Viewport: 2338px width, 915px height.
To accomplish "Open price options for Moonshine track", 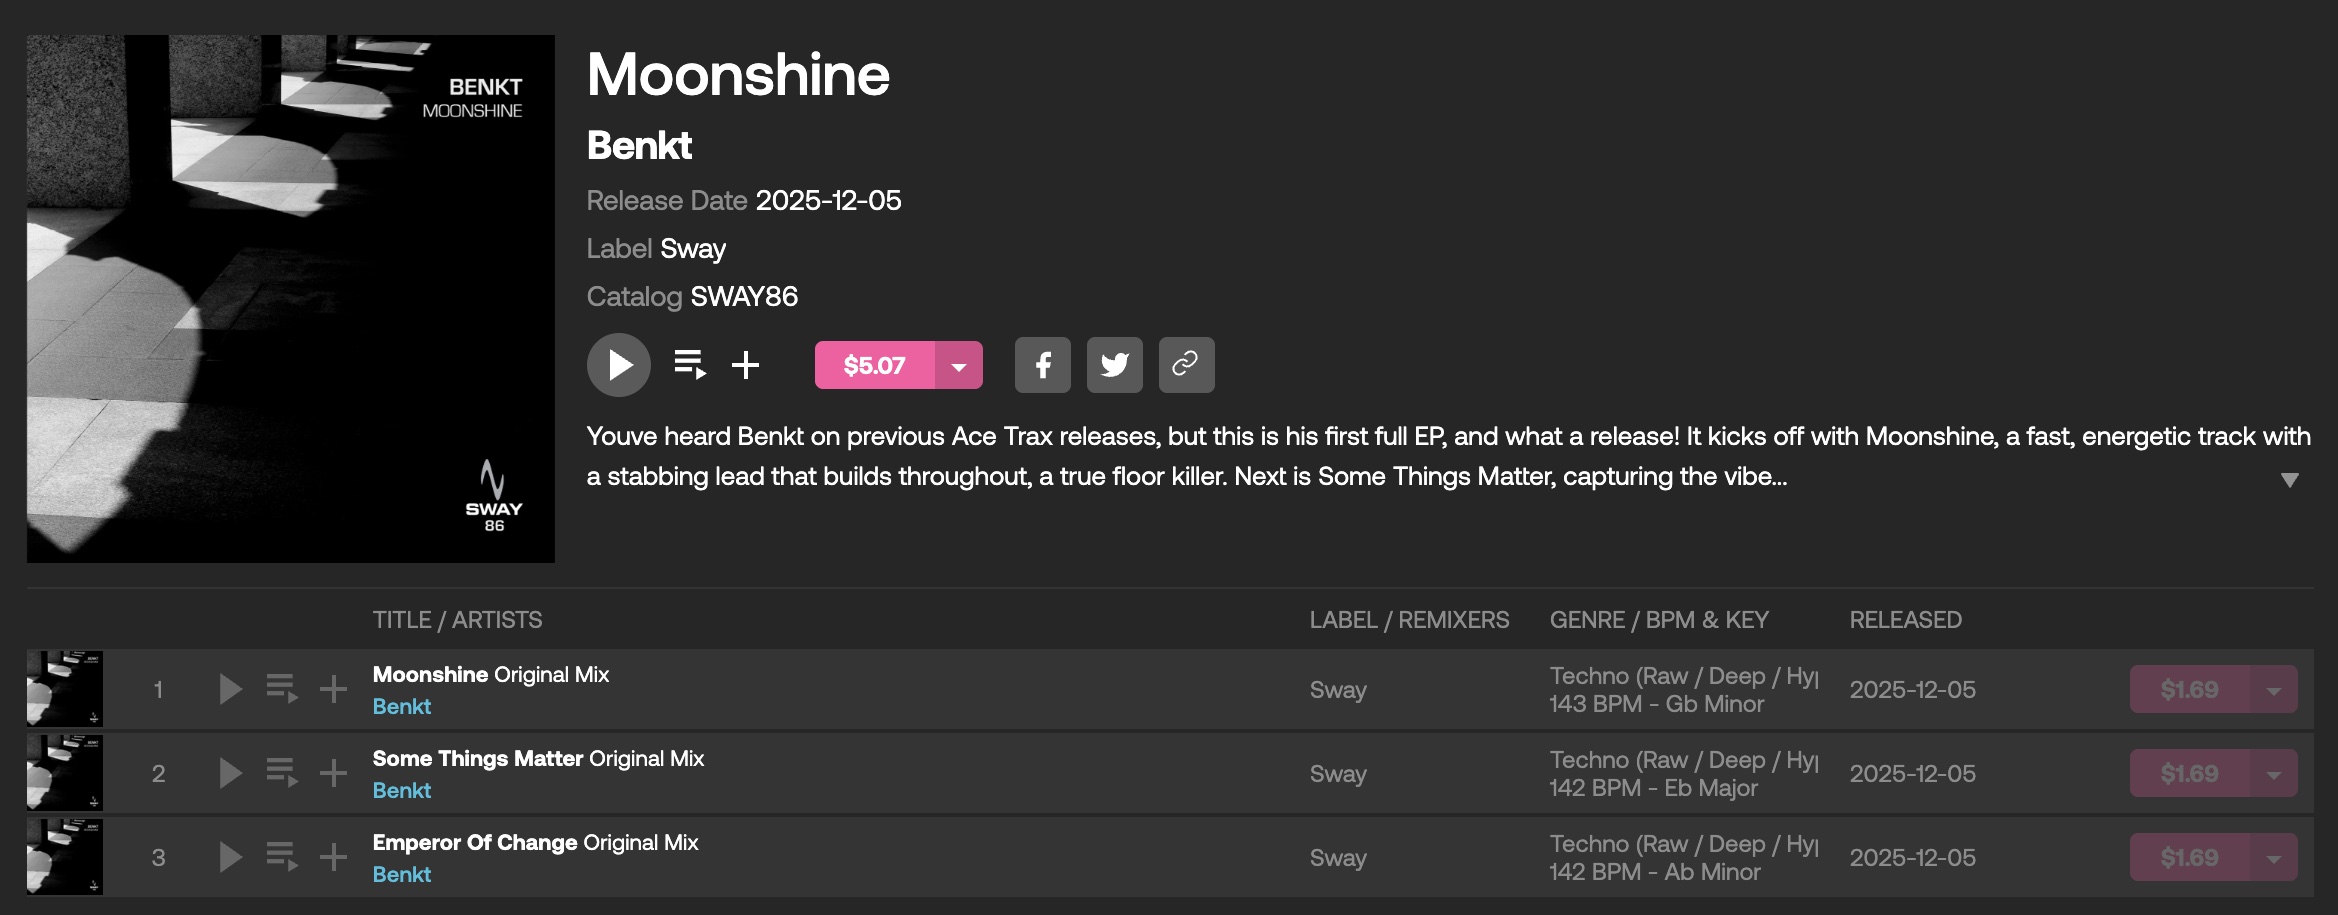I will tap(2273, 690).
